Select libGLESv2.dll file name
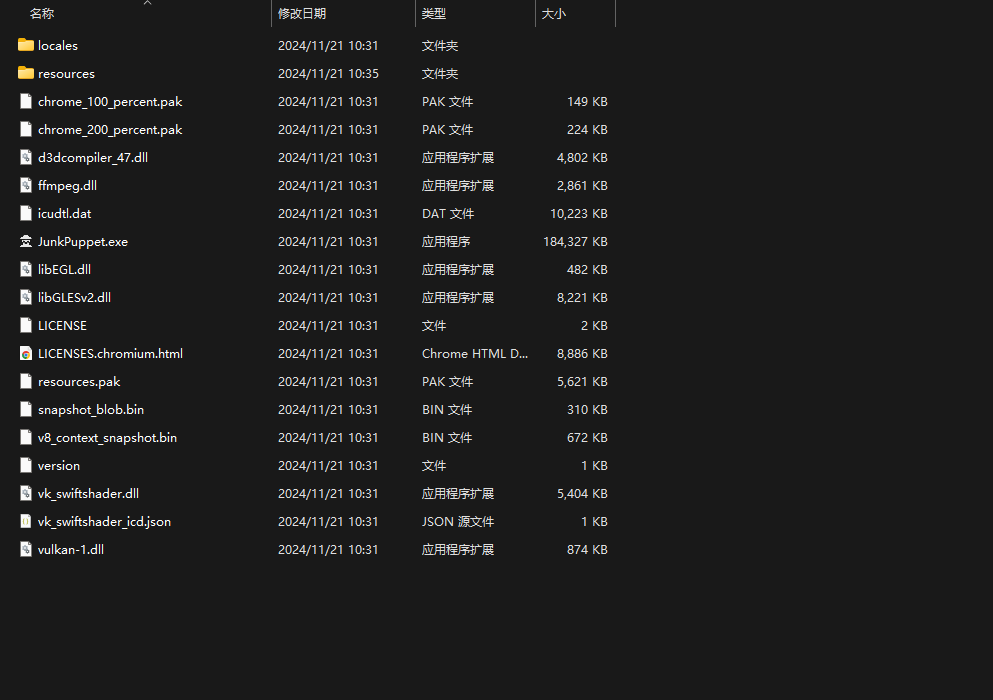 click(74, 297)
